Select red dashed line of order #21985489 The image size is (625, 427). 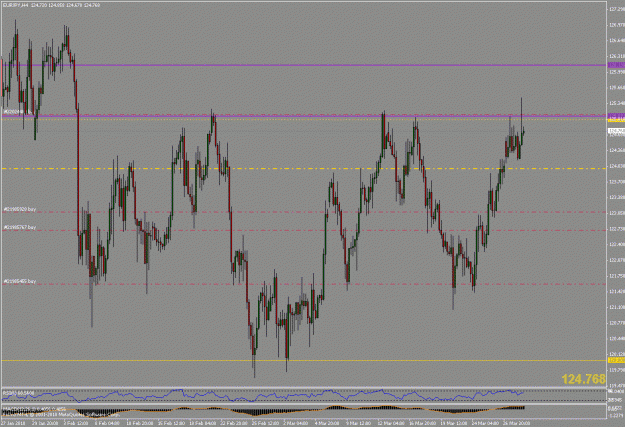tap(304, 284)
